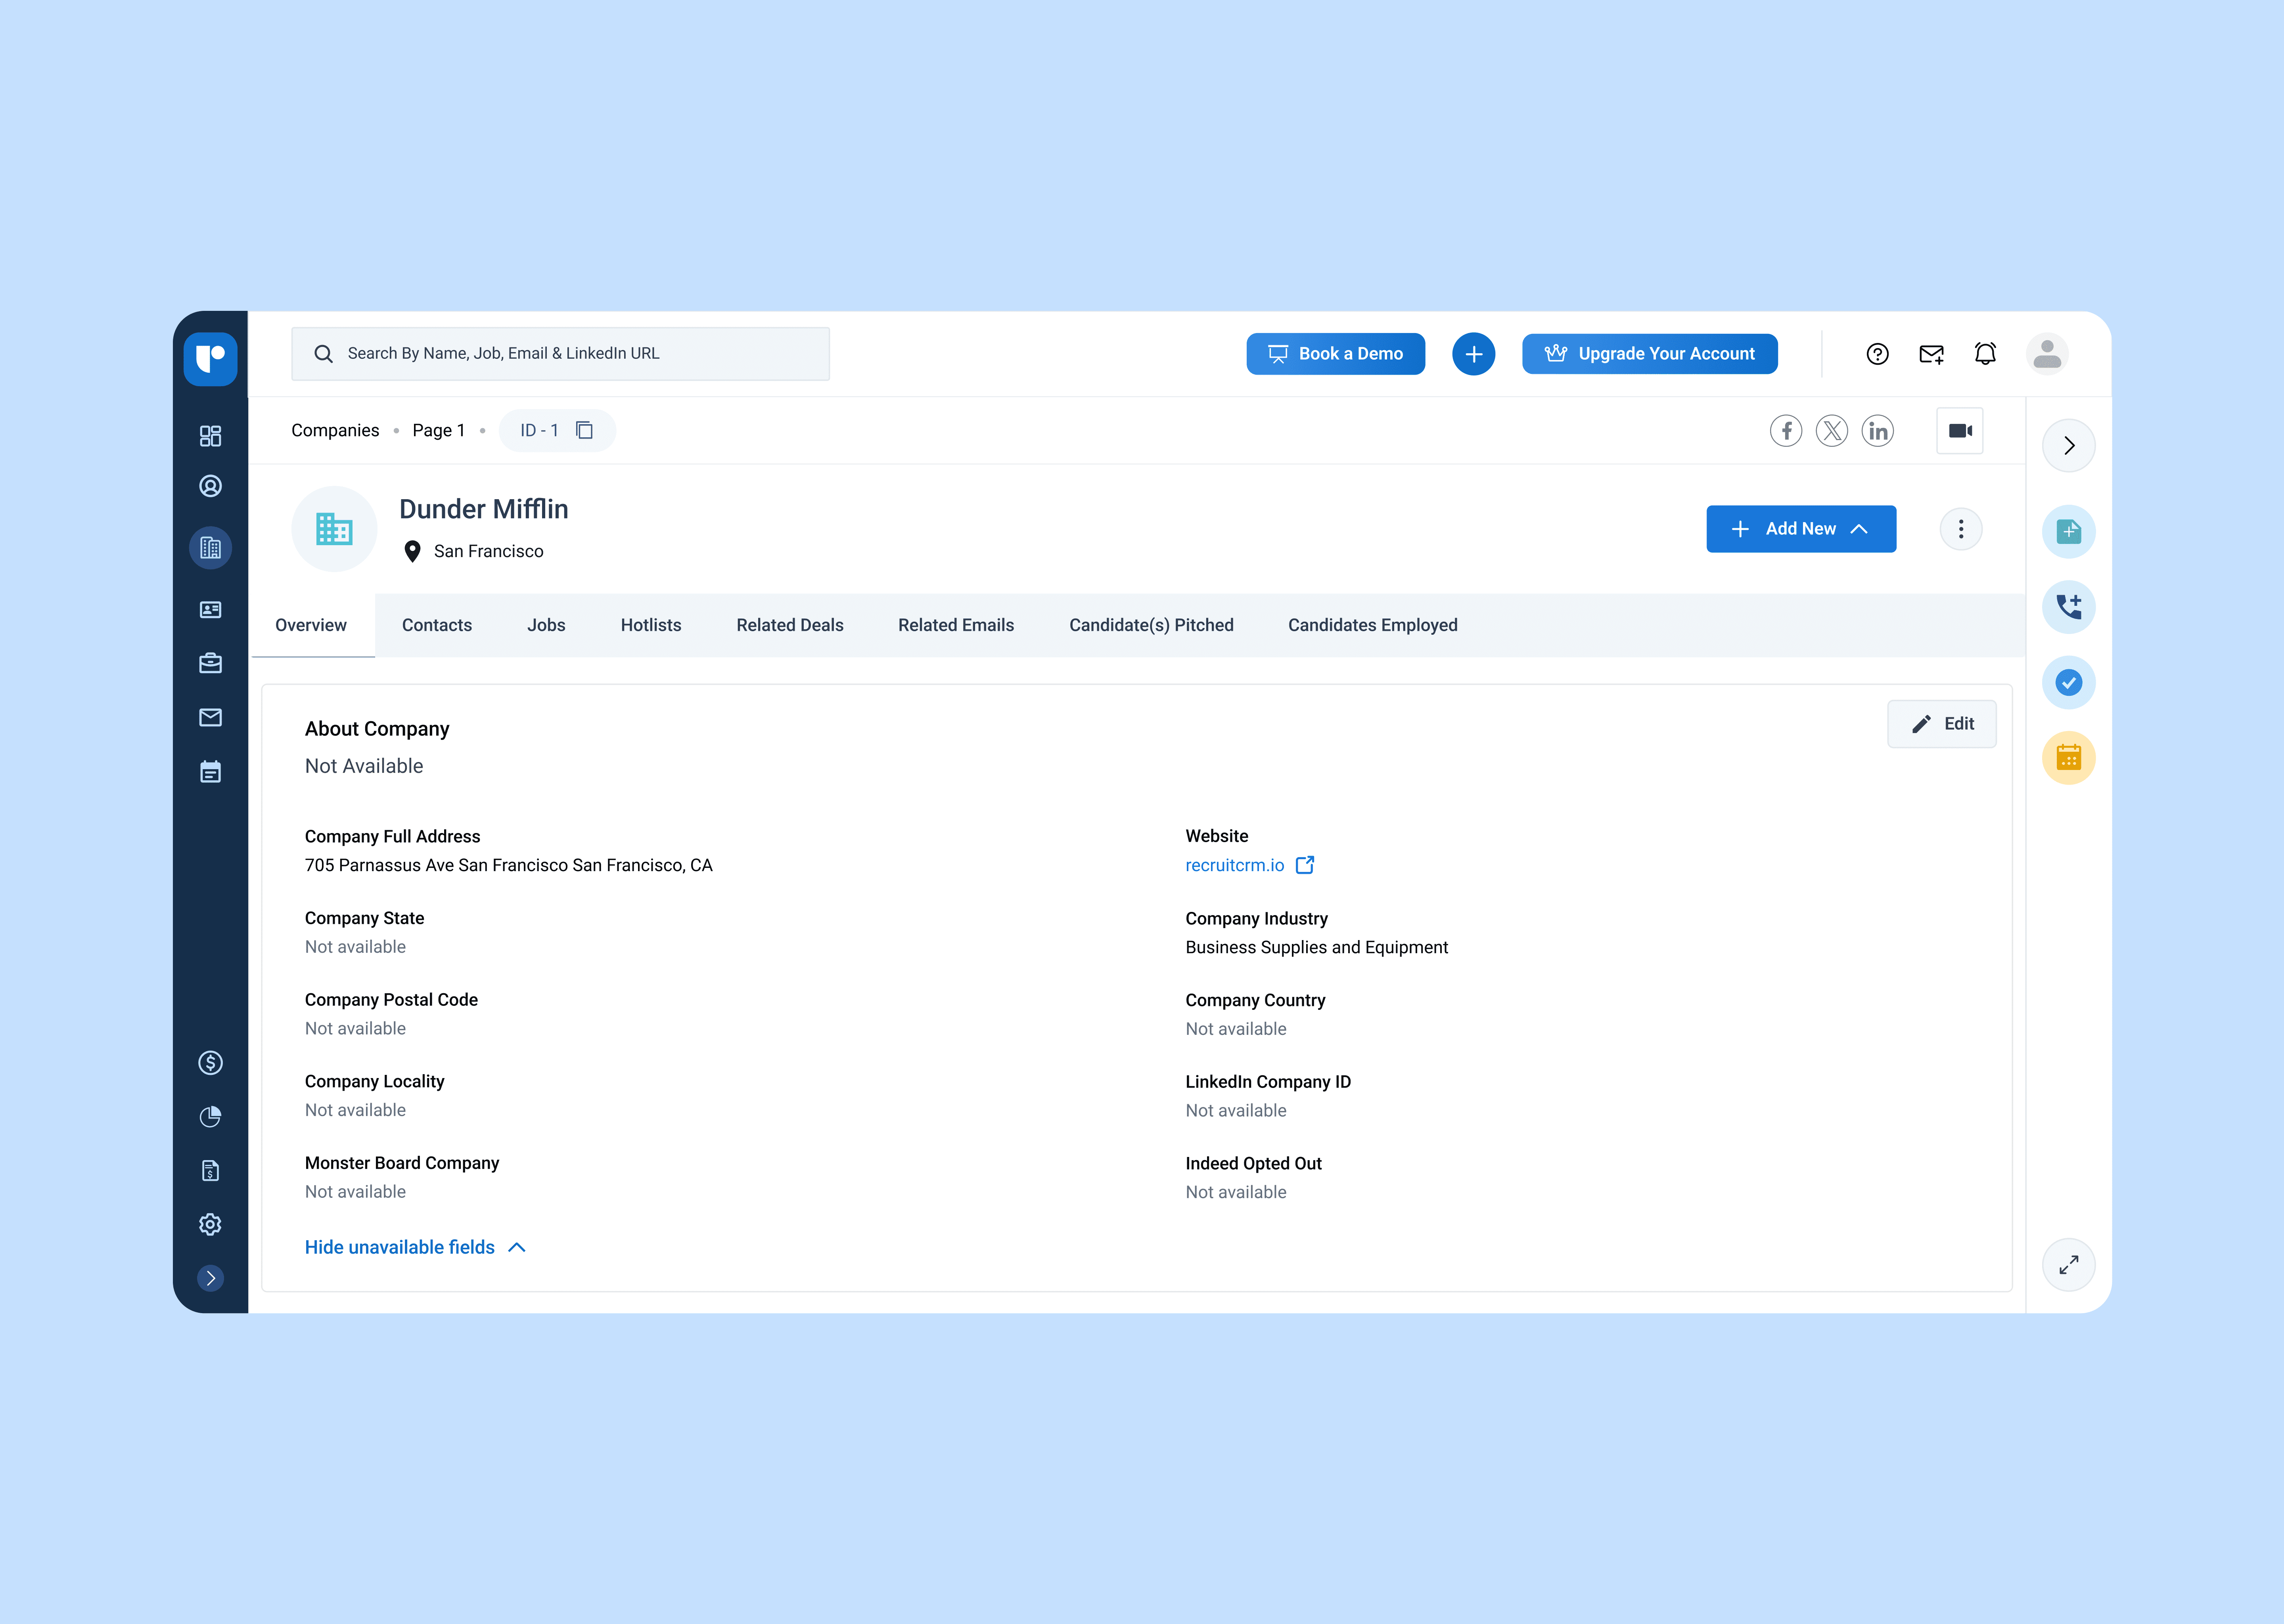Copy the company ID icon
2284x1624 pixels.
pos(585,430)
